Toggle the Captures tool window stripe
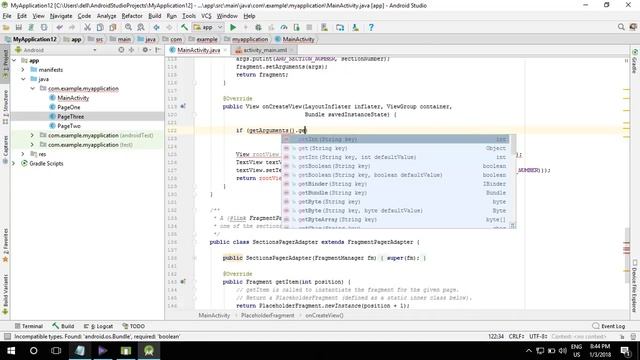 [5, 150]
